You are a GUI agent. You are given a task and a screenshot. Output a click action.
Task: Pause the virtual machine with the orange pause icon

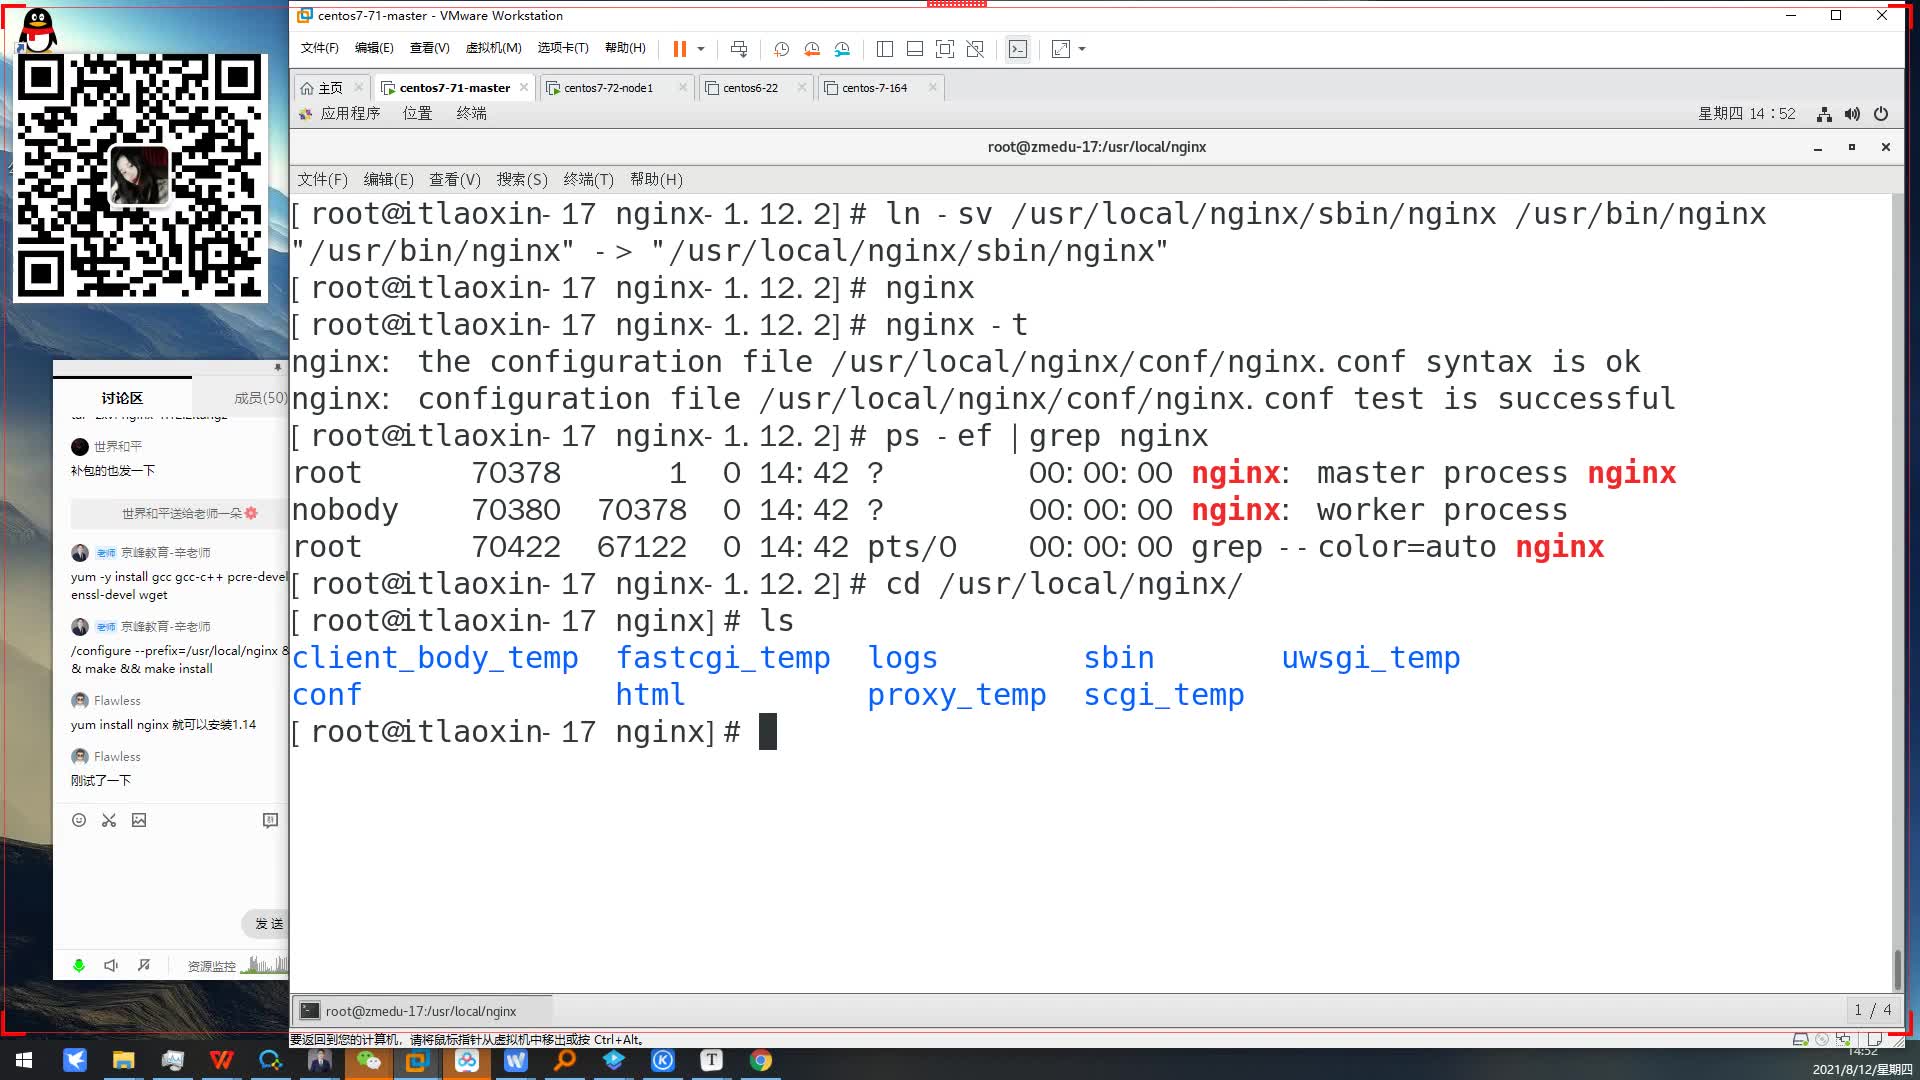(680, 49)
